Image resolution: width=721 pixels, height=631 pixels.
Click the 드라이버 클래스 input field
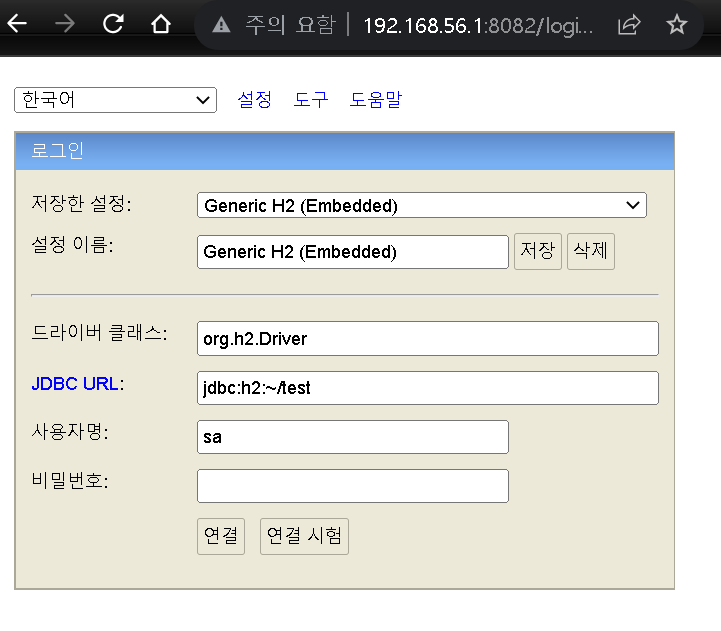(428, 338)
